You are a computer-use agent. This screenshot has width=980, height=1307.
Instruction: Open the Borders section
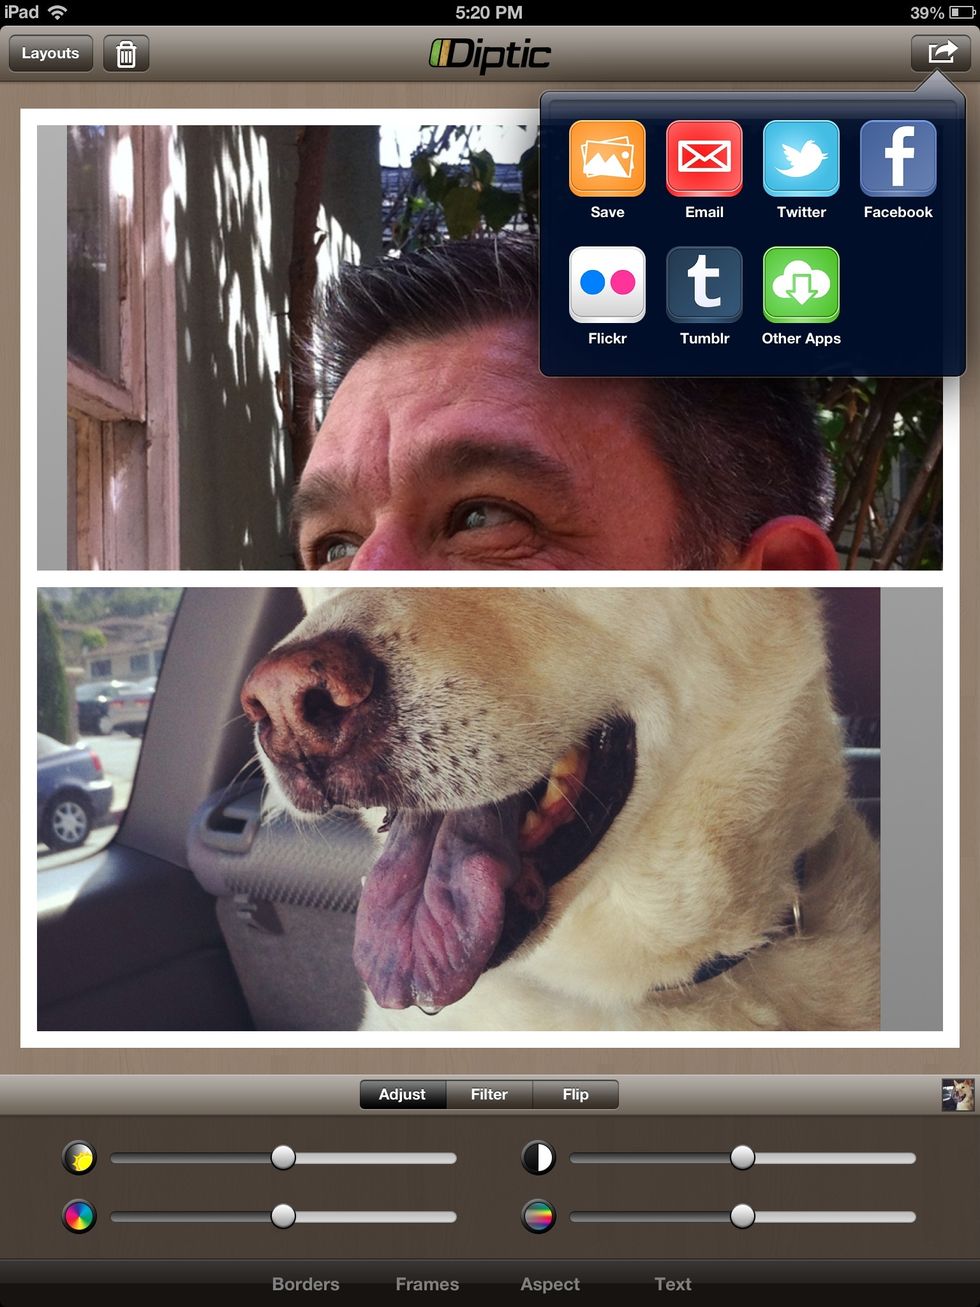coord(305,1284)
